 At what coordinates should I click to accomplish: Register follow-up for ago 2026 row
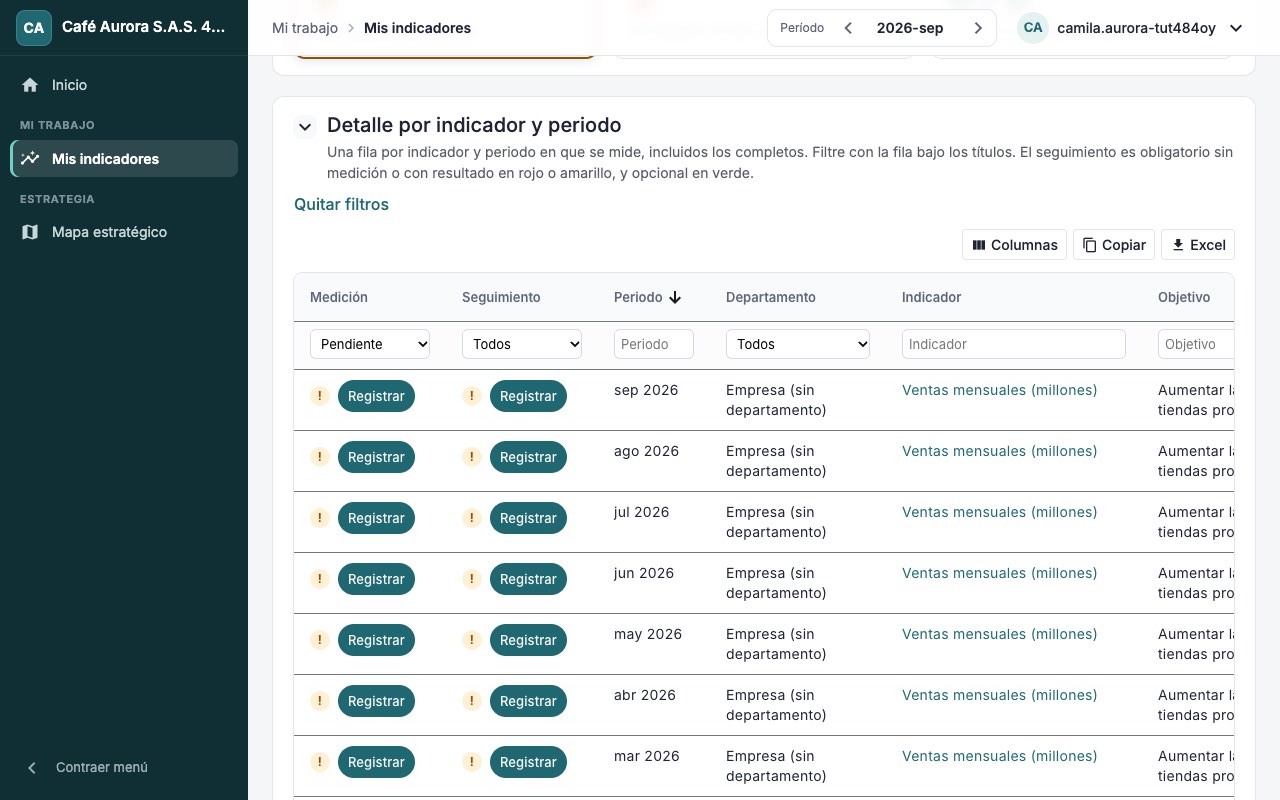(528, 457)
